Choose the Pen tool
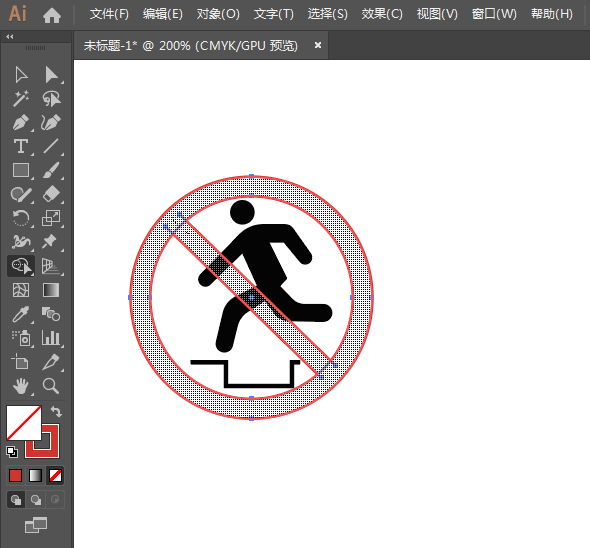The width and height of the screenshot is (590, 548). [21, 123]
